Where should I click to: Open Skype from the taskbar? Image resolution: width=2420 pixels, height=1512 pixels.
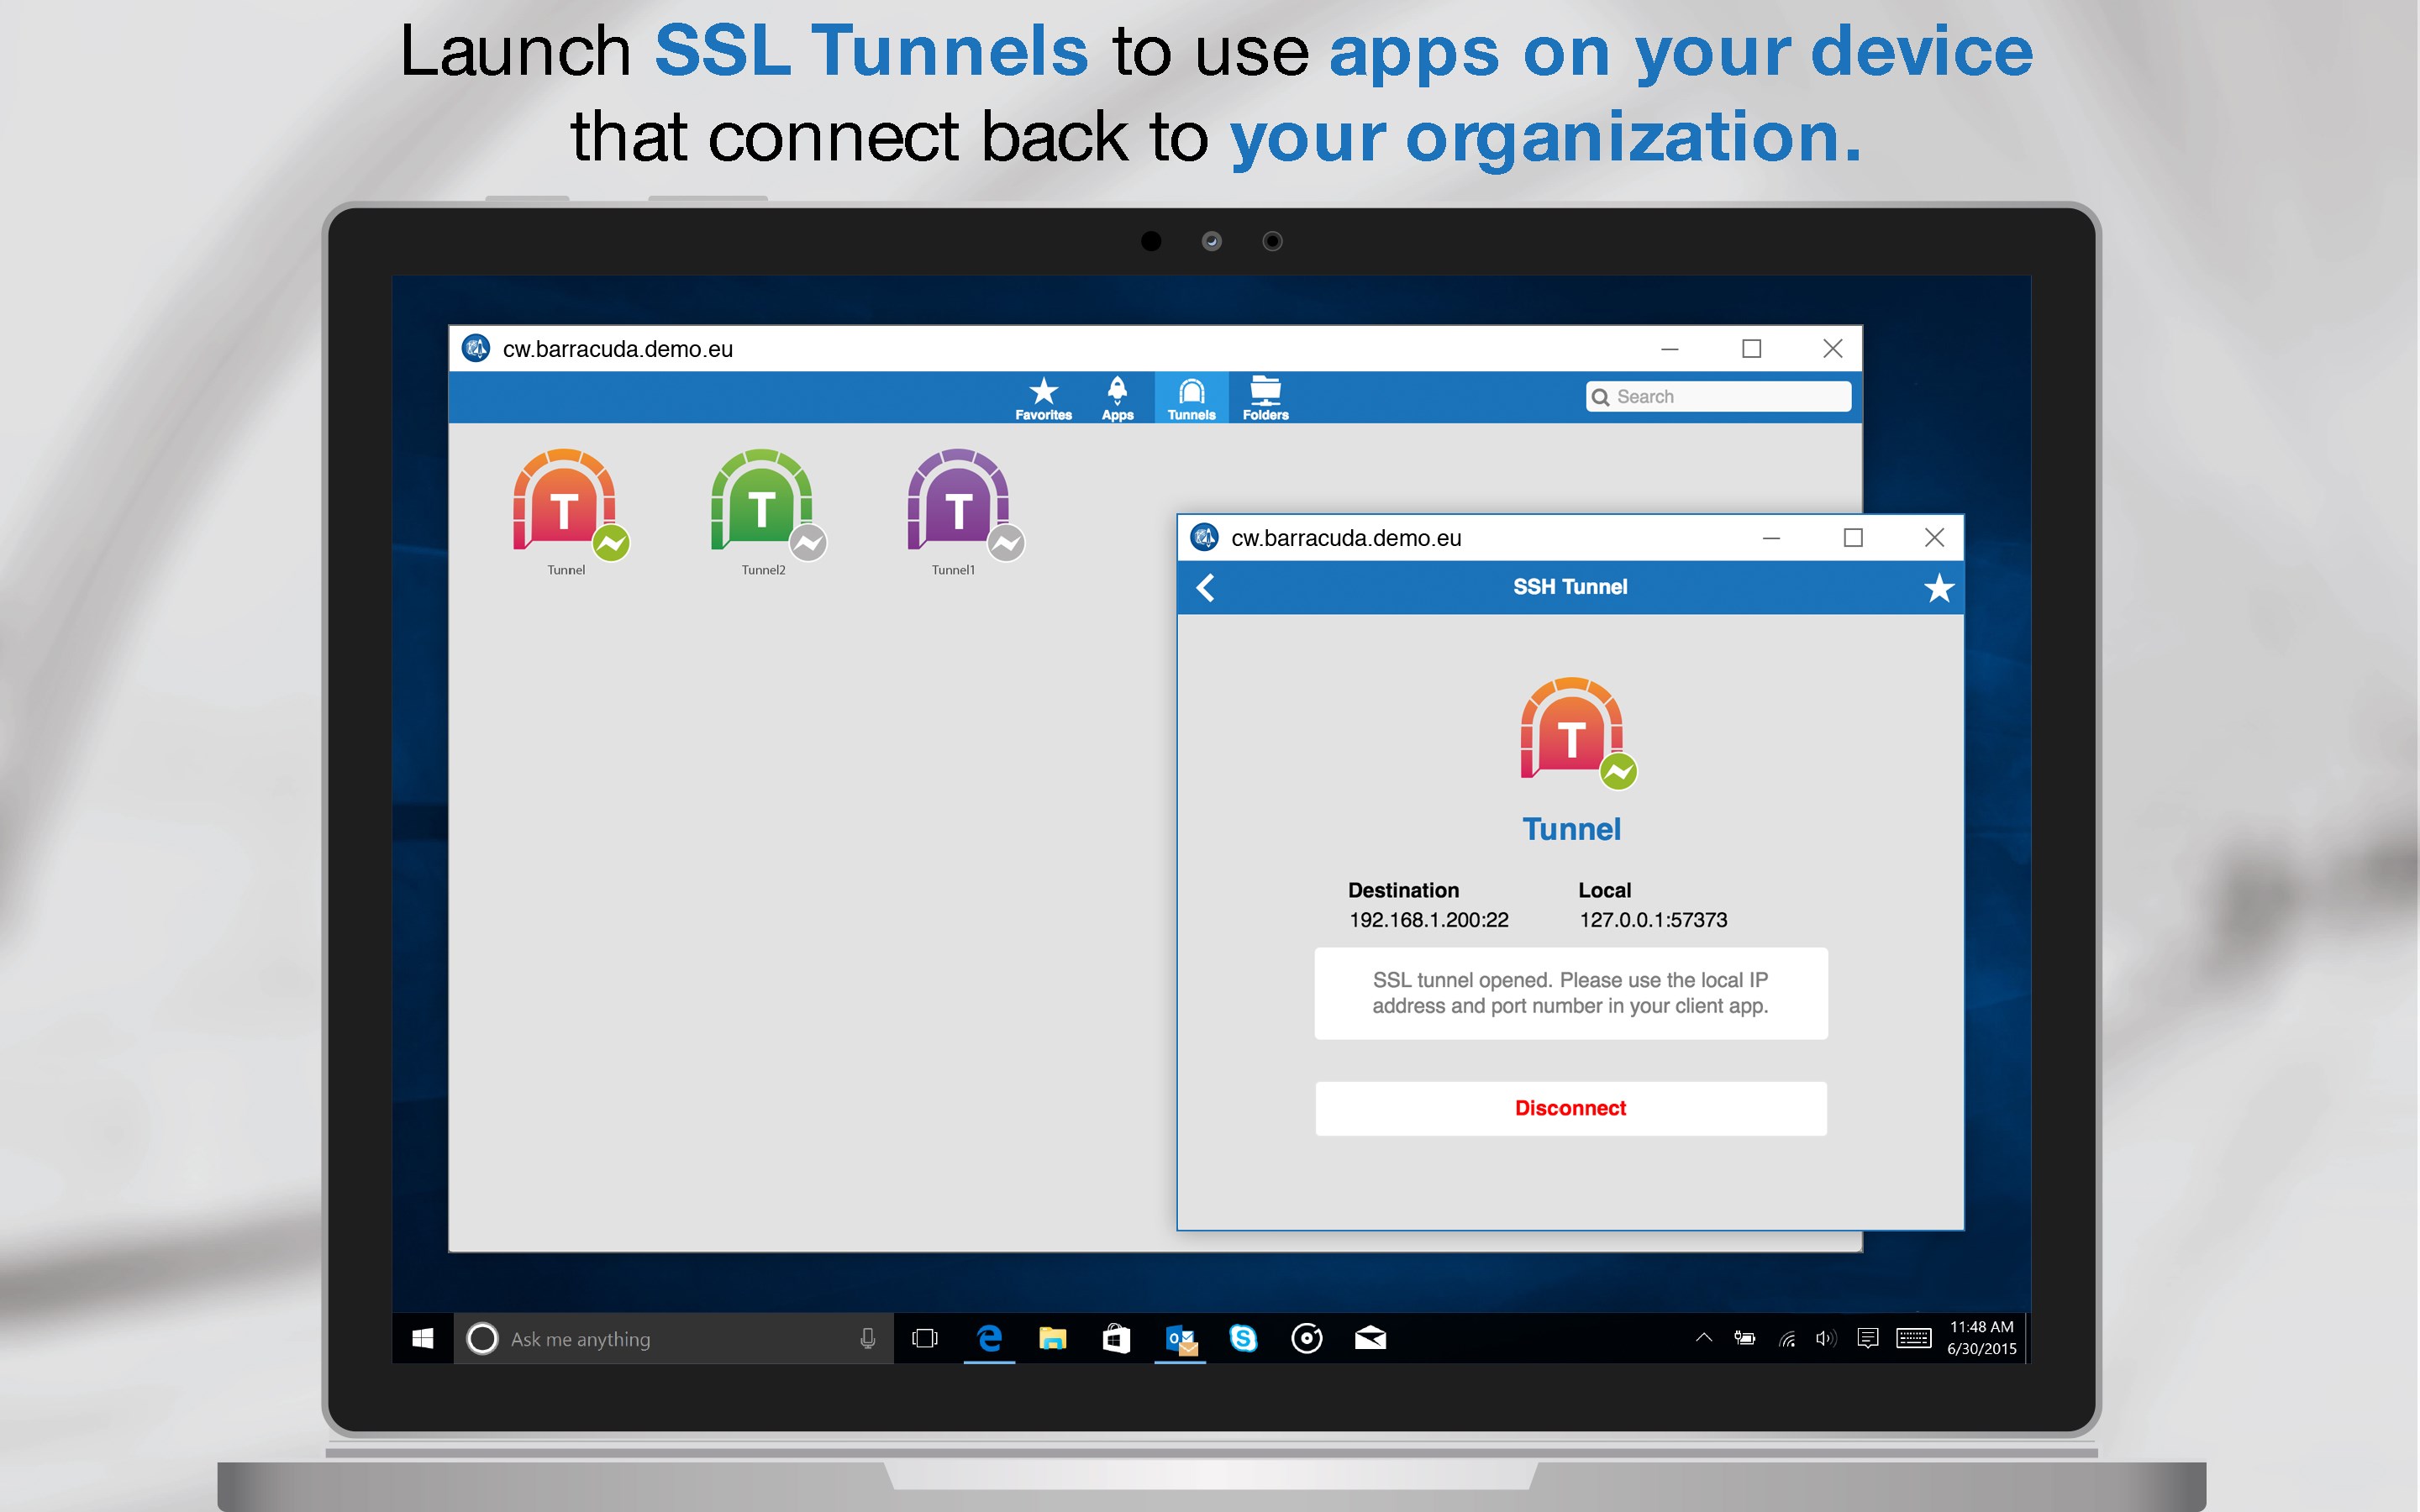point(1244,1338)
